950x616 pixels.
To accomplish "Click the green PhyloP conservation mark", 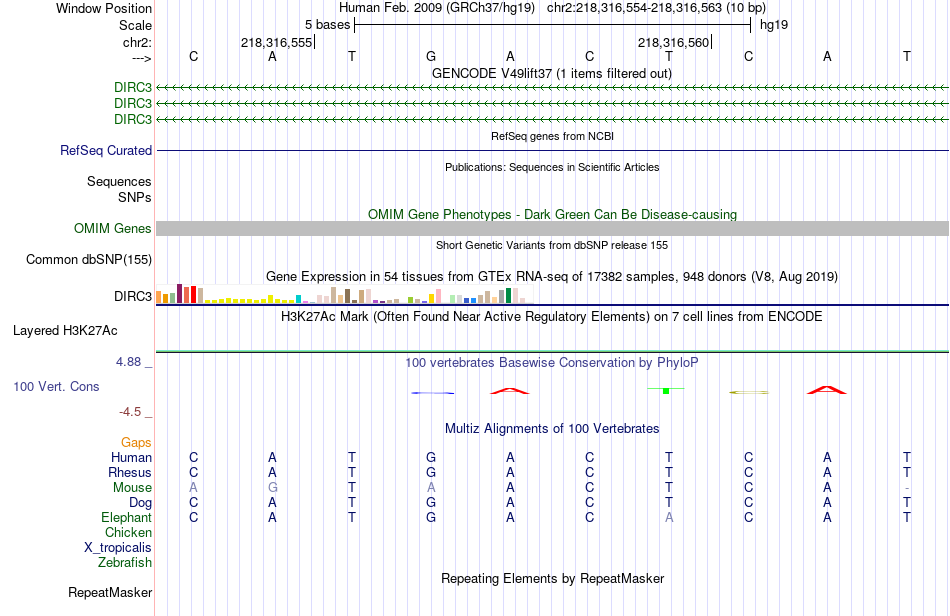I will (x=666, y=390).
